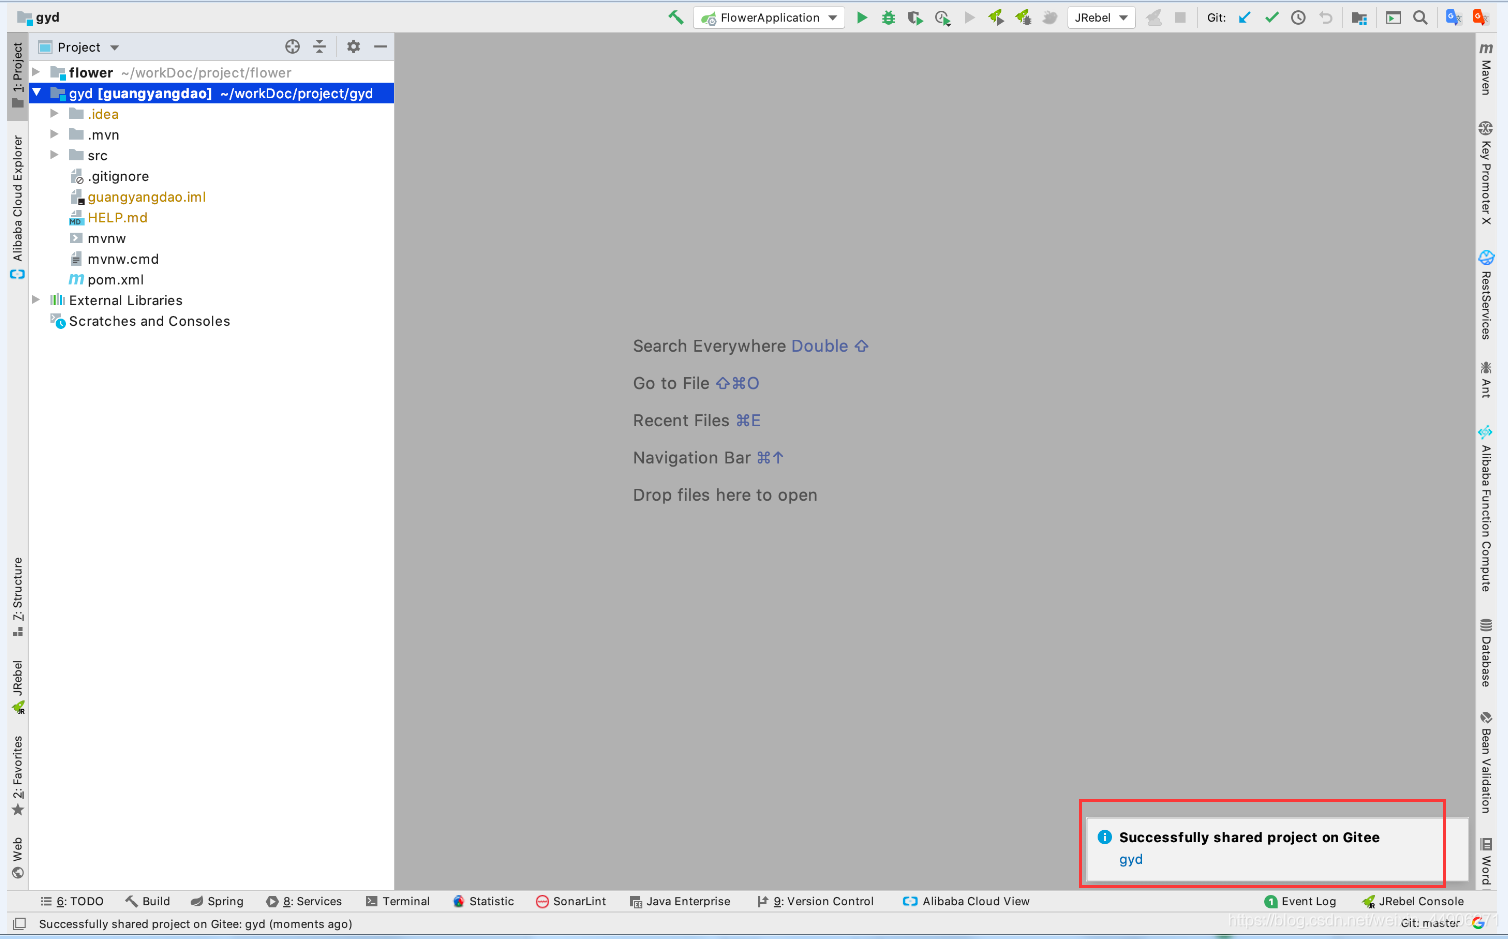
Task: Open the JRebel left side tab
Action: tap(18, 687)
